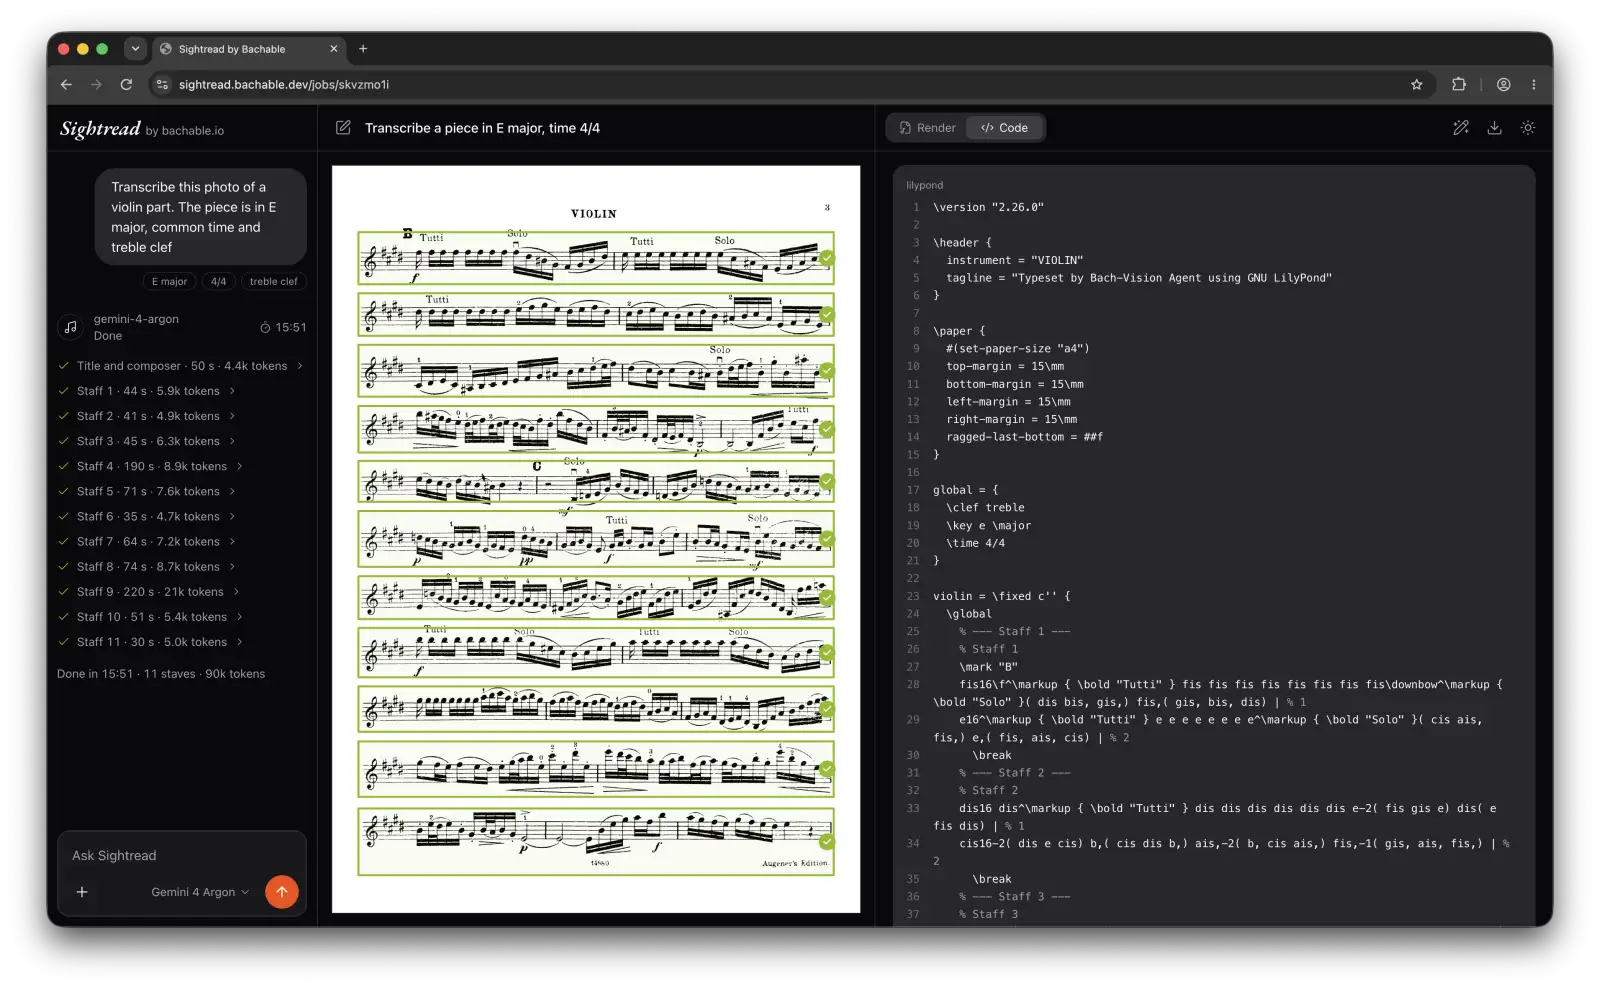Expand the Staff 4 step details
Image resolution: width=1600 pixels, height=989 pixels.
[x=151, y=466]
